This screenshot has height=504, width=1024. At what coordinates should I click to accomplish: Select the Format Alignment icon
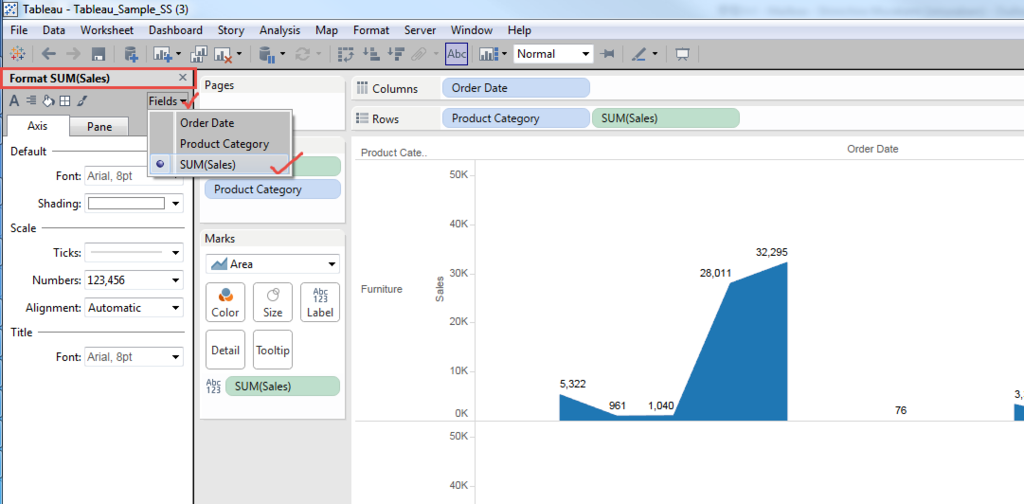[x=30, y=101]
